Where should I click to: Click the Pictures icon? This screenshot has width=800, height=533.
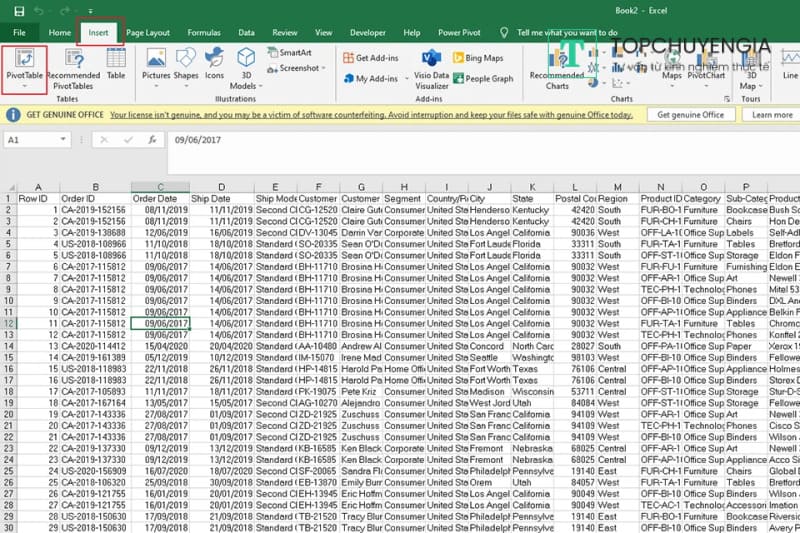[156, 62]
